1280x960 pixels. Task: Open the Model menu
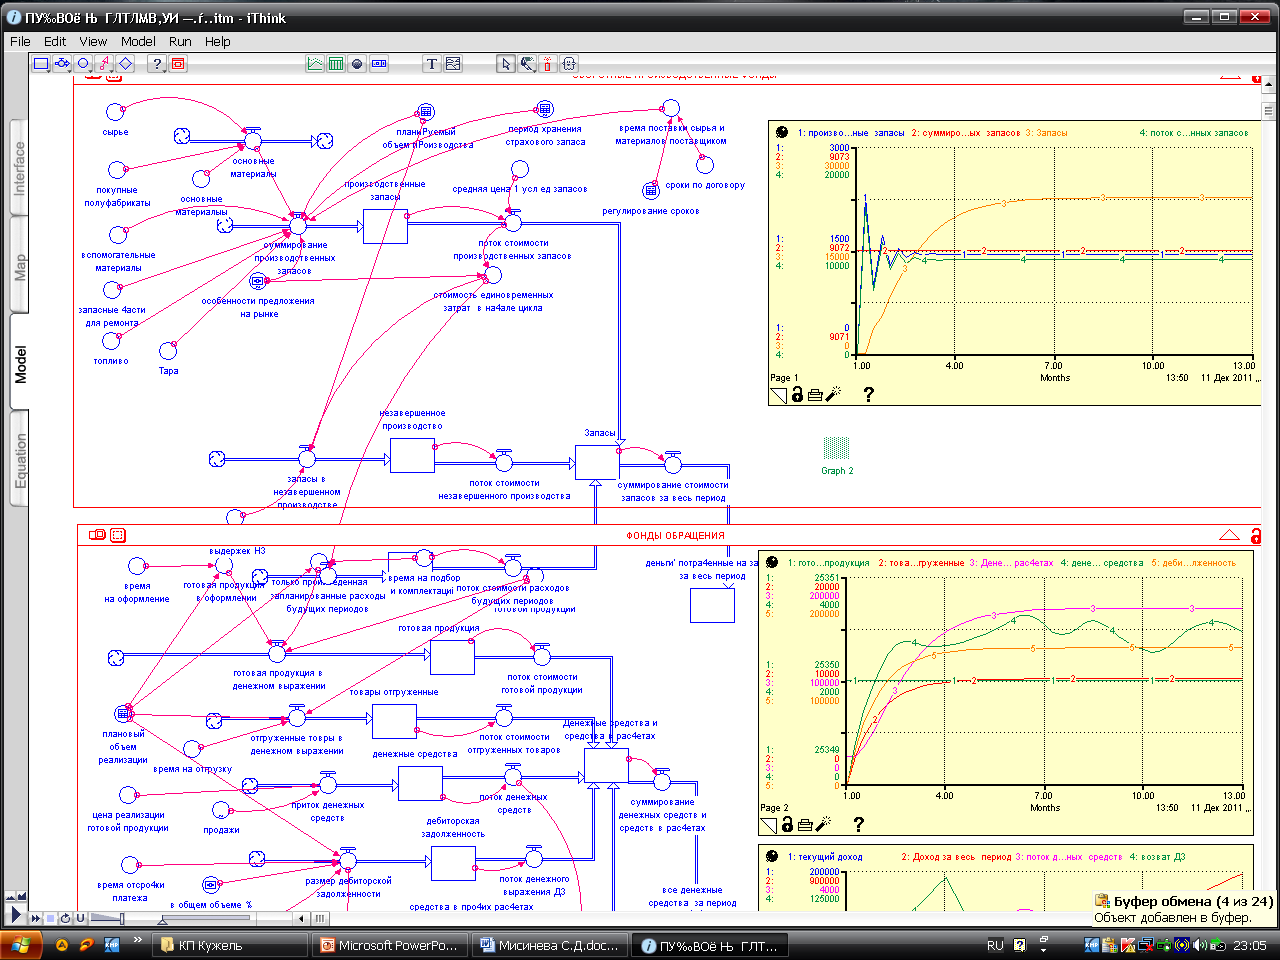138,41
